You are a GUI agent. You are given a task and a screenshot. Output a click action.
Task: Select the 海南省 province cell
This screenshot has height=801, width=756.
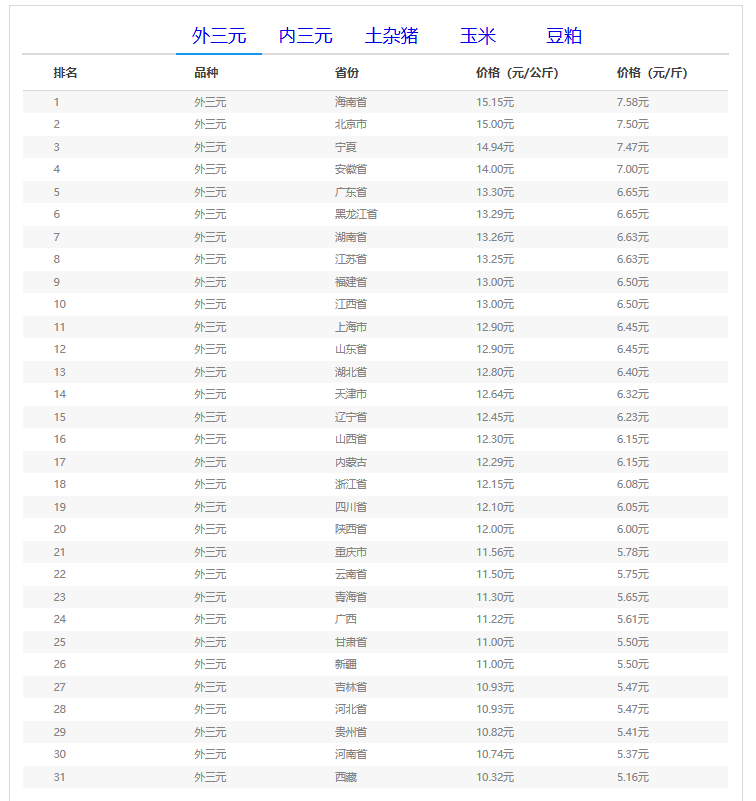coord(351,102)
